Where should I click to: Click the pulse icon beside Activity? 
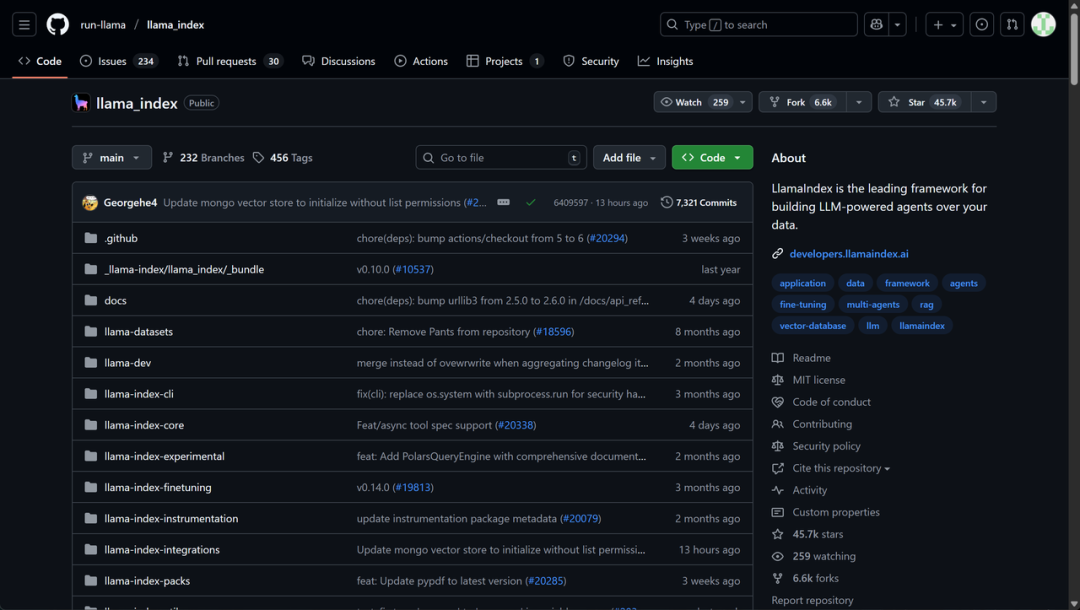coord(778,490)
